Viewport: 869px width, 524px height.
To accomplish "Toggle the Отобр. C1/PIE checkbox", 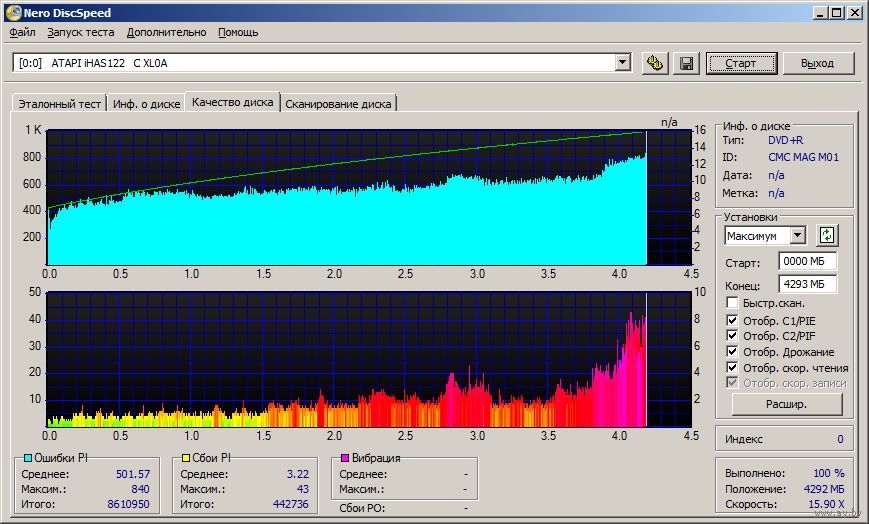I will pyautogui.click(x=732, y=320).
